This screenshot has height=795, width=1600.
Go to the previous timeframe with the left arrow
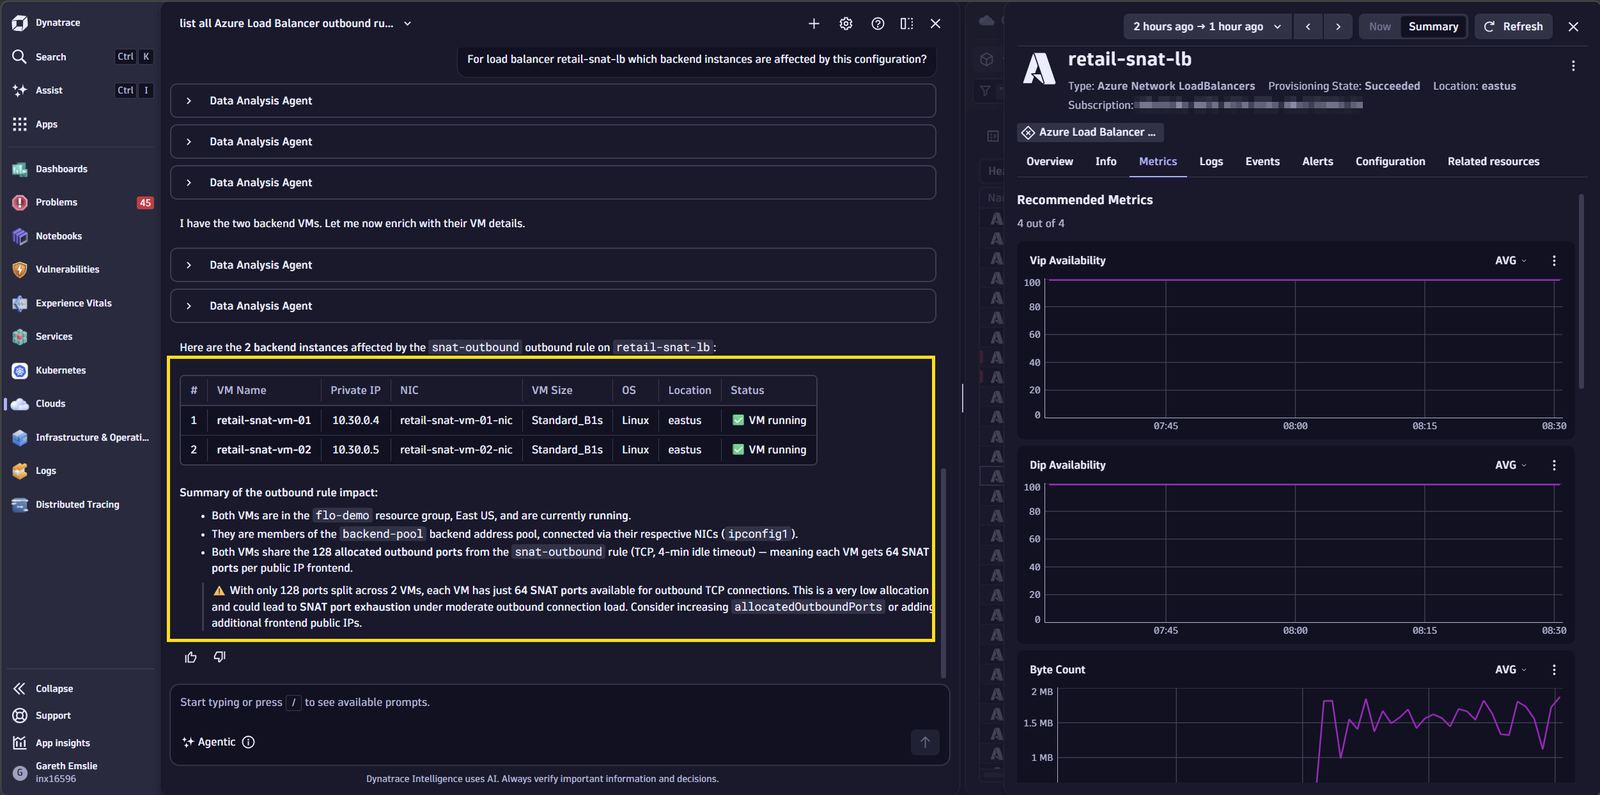pyautogui.click(x=1308, y=27)
